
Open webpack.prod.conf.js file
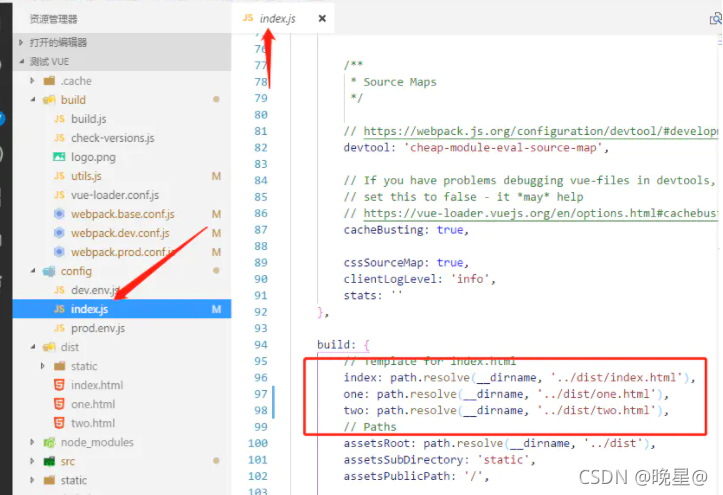point(123,252)
